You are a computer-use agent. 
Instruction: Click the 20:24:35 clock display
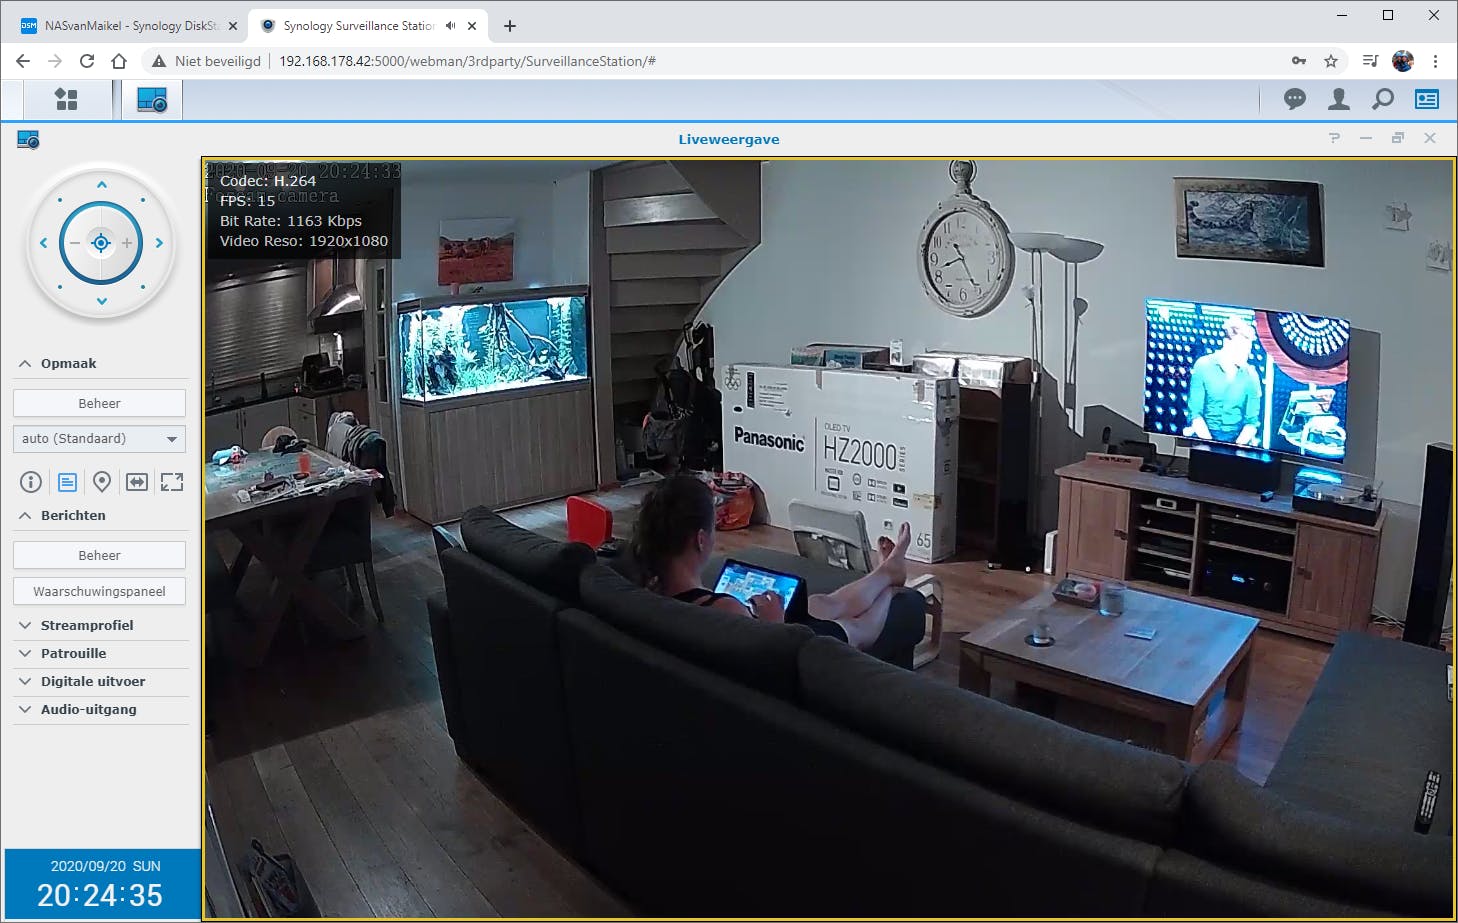[100, 895]
